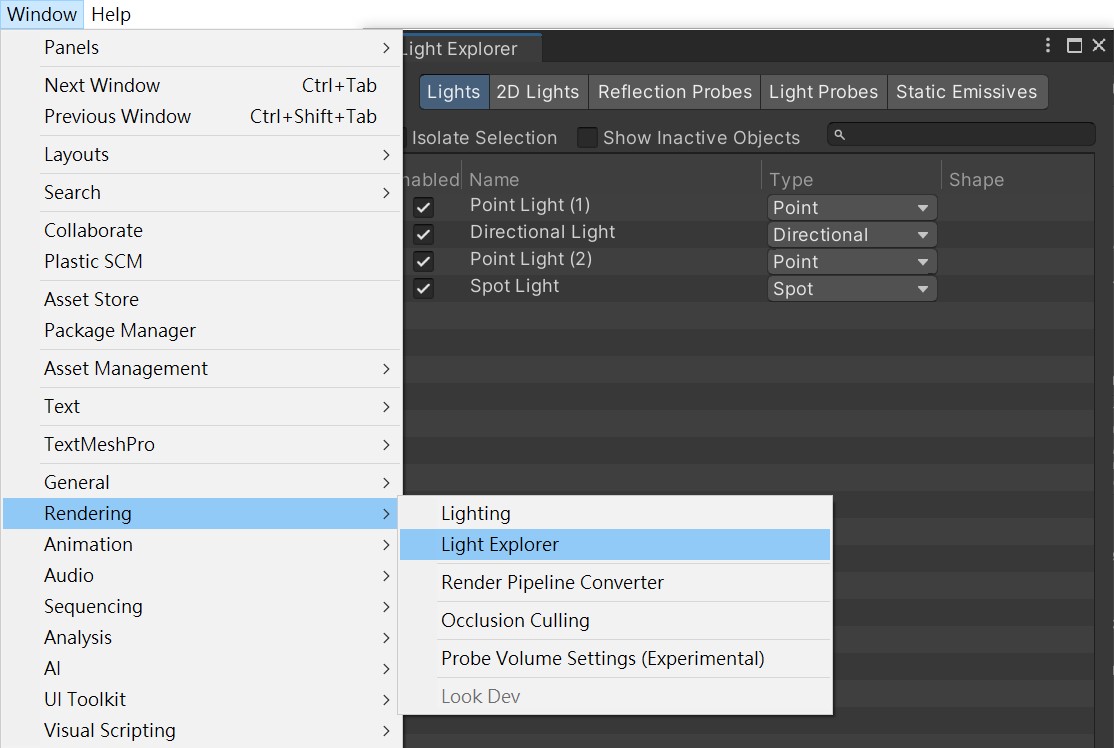Enable Show Inactive Objects checkbox
The width and height of the screenshot is (1114, 748).
tap(587, 137)
